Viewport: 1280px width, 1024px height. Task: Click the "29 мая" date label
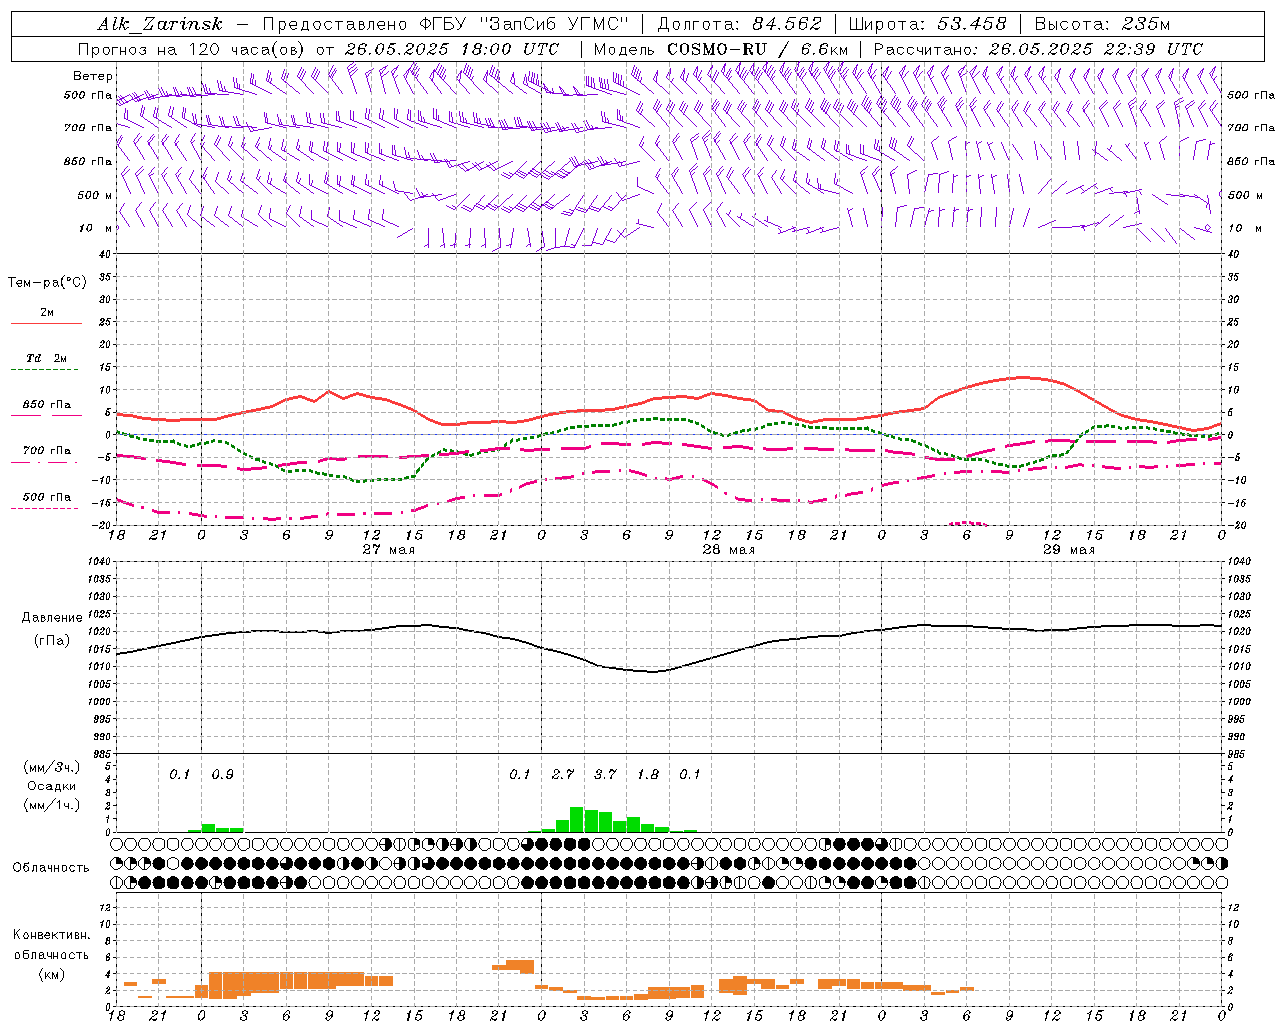(1068, 550)
